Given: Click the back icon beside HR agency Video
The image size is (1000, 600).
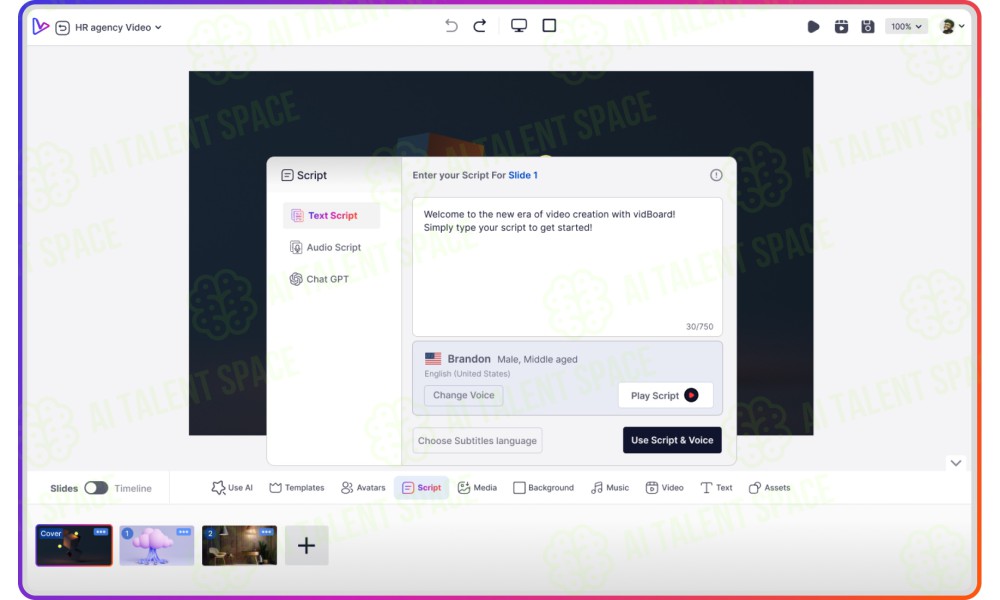Looking at the screenshot, I should click(62, 27).
